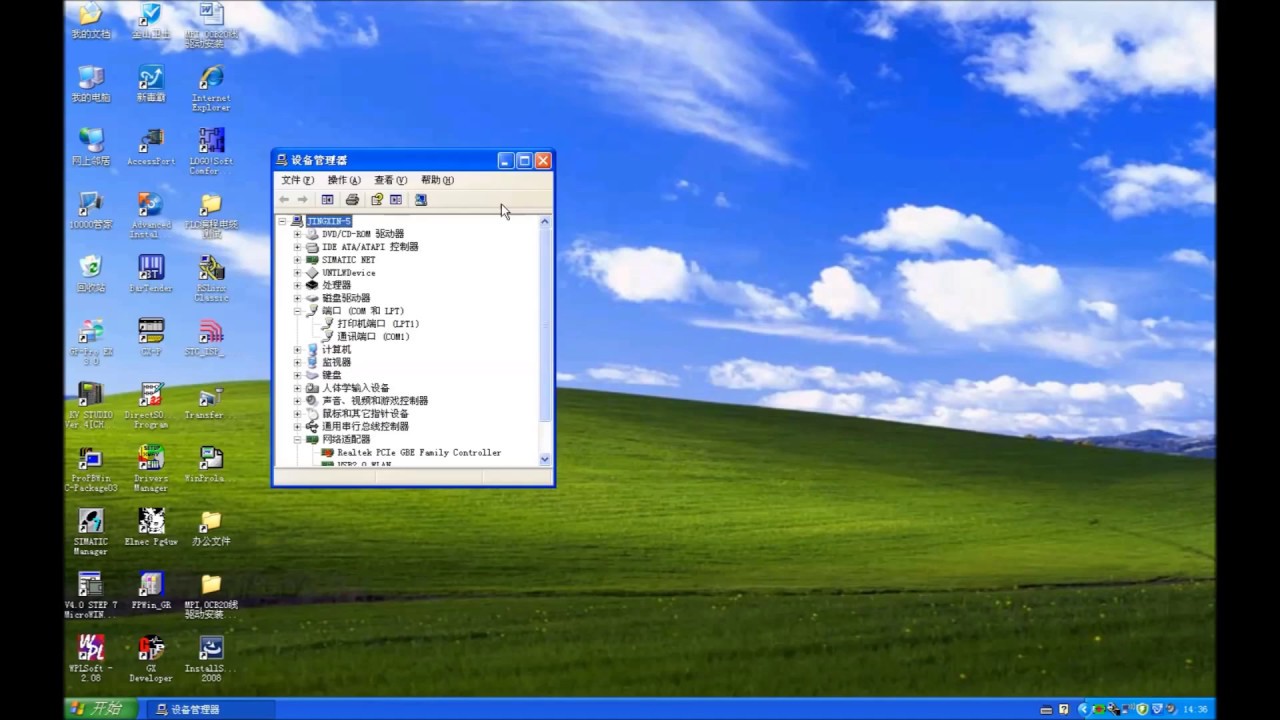This screenshot has width=1280, height=720.
Task: Select the Advanced Install desktop icon
Action: click(x=151, y=214)
